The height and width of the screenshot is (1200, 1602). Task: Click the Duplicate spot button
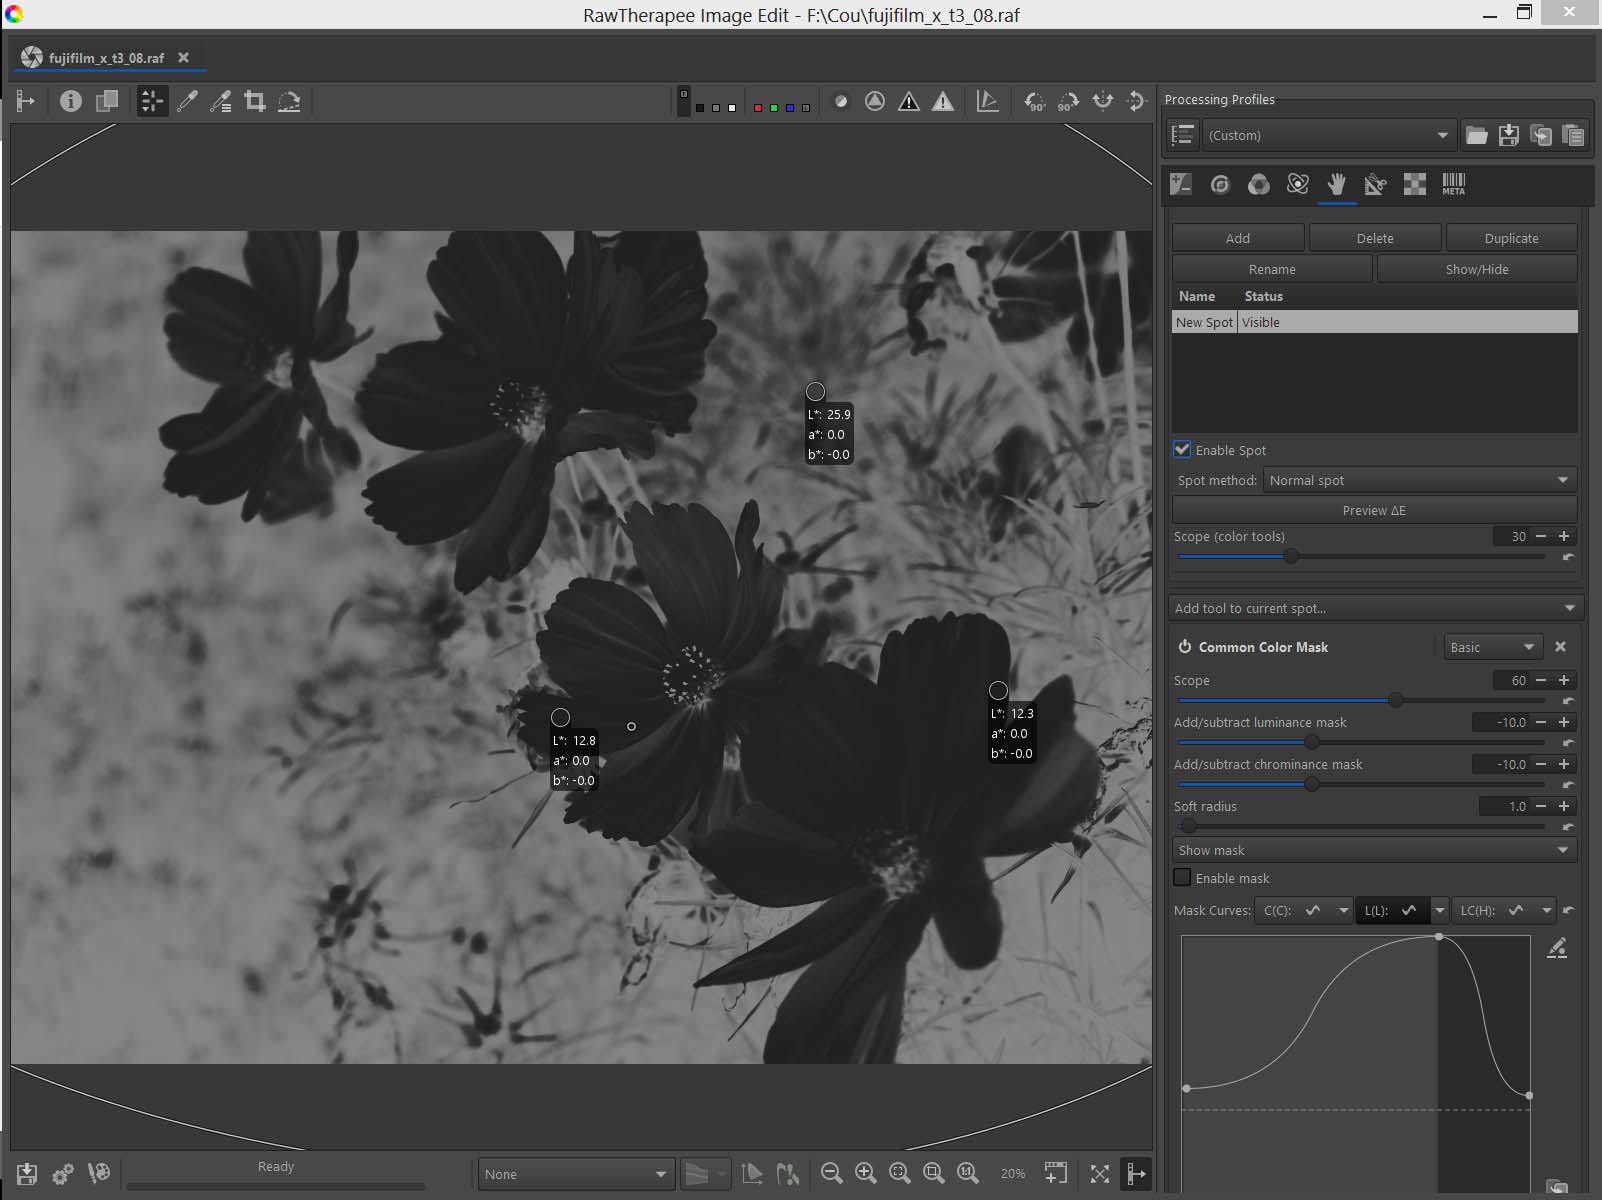click(1511, 238)
